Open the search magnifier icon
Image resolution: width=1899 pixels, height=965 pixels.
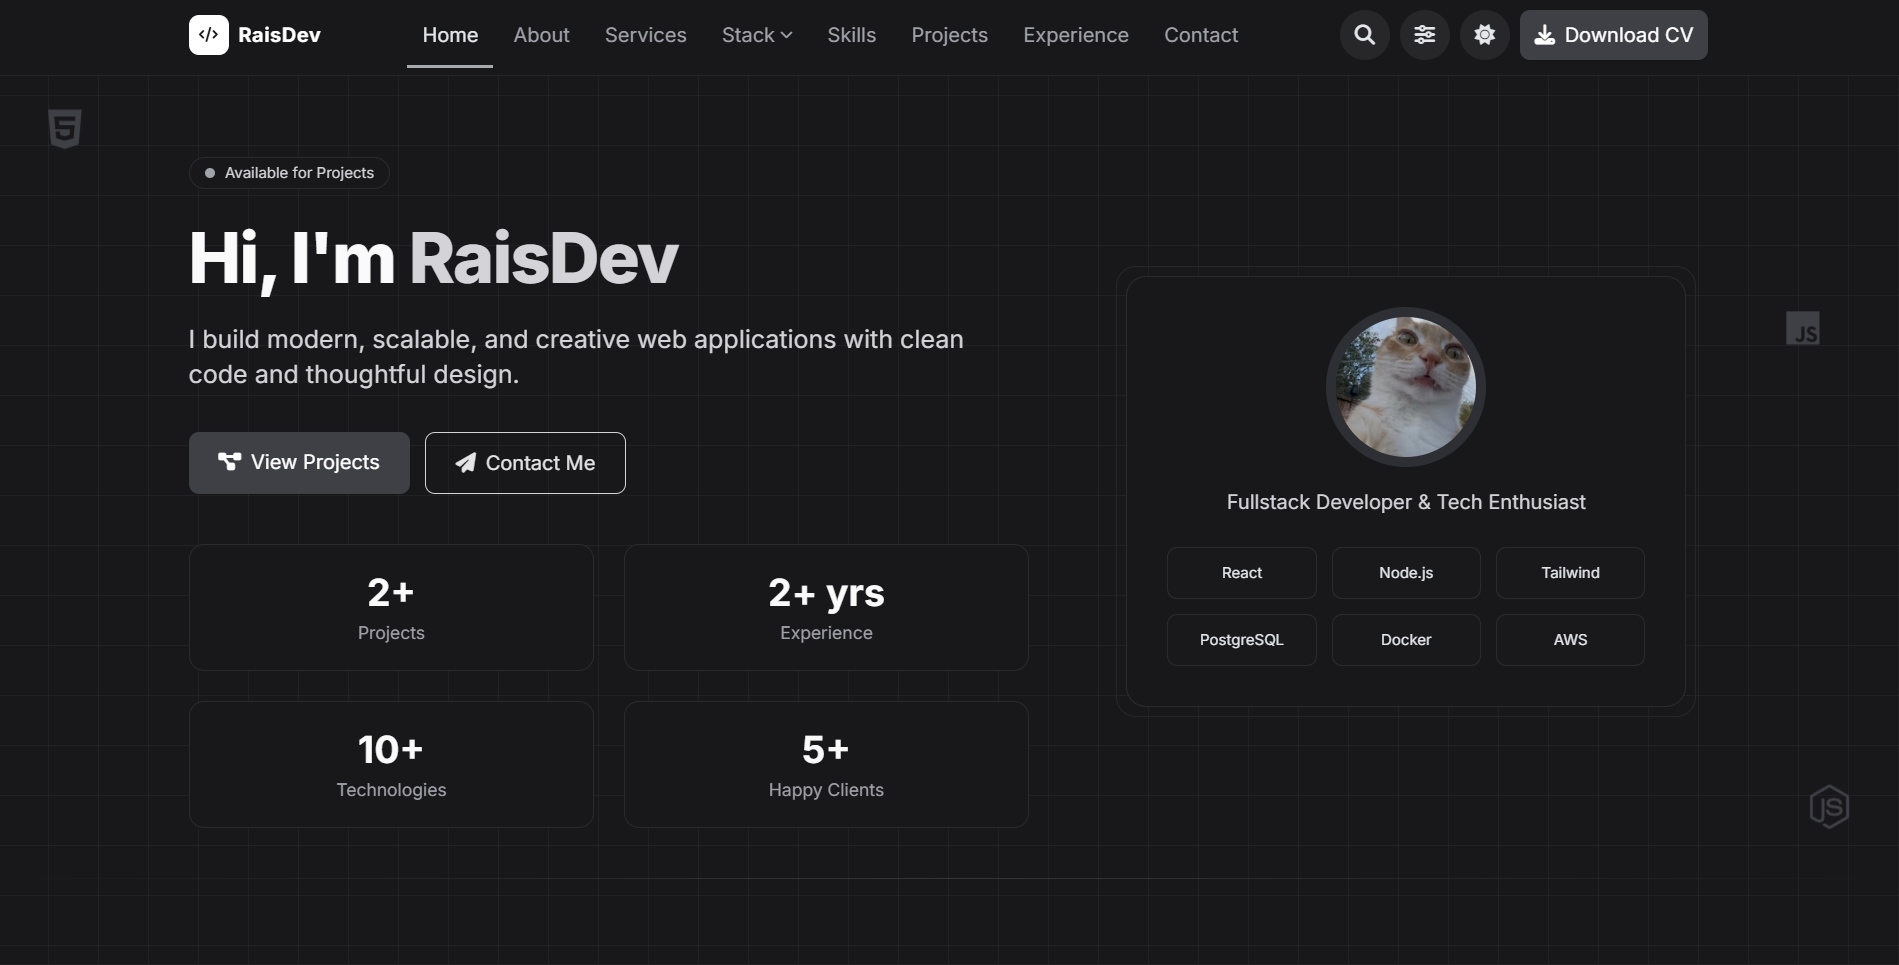(1363, 34)
